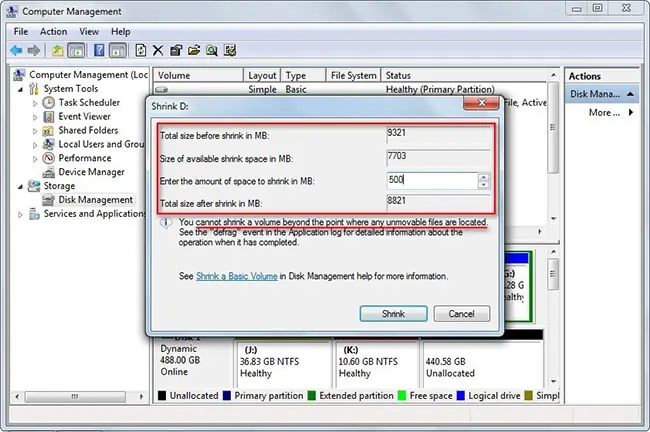
Task: Click the tree pane scroll-left arrow
Action: point(17,397)
